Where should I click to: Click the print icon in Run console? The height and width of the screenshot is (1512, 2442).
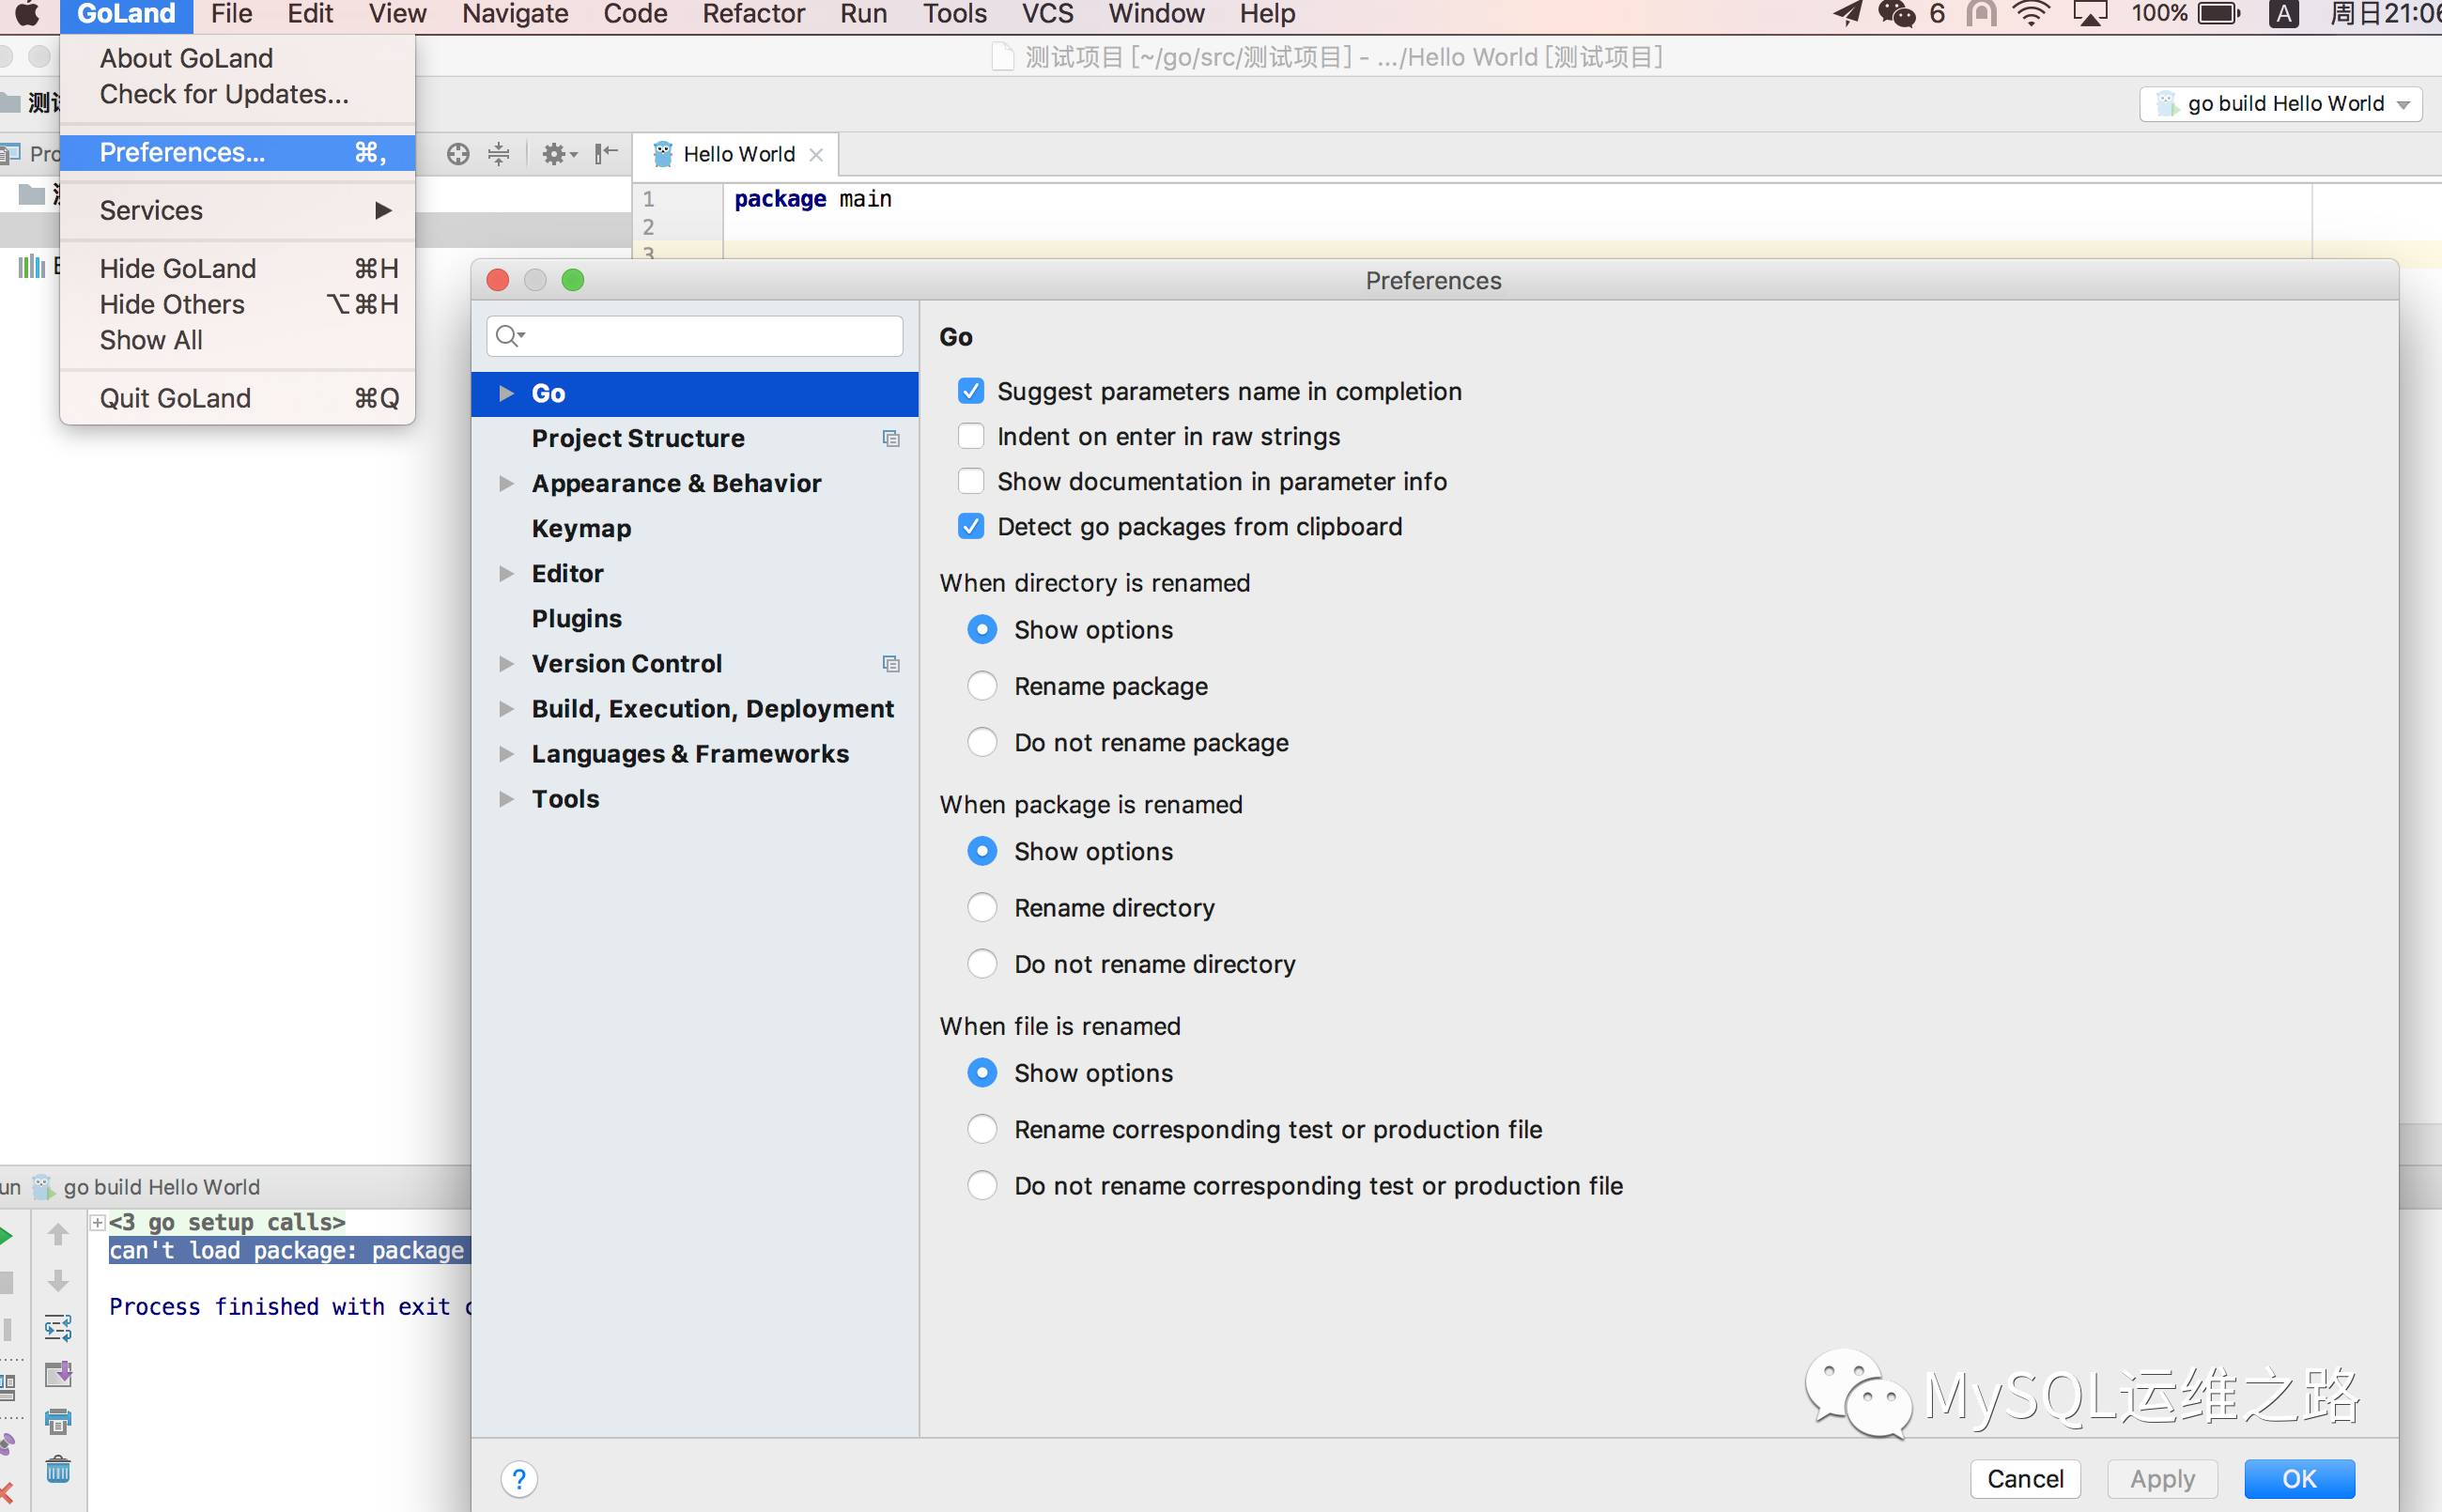pos(58,1421)
